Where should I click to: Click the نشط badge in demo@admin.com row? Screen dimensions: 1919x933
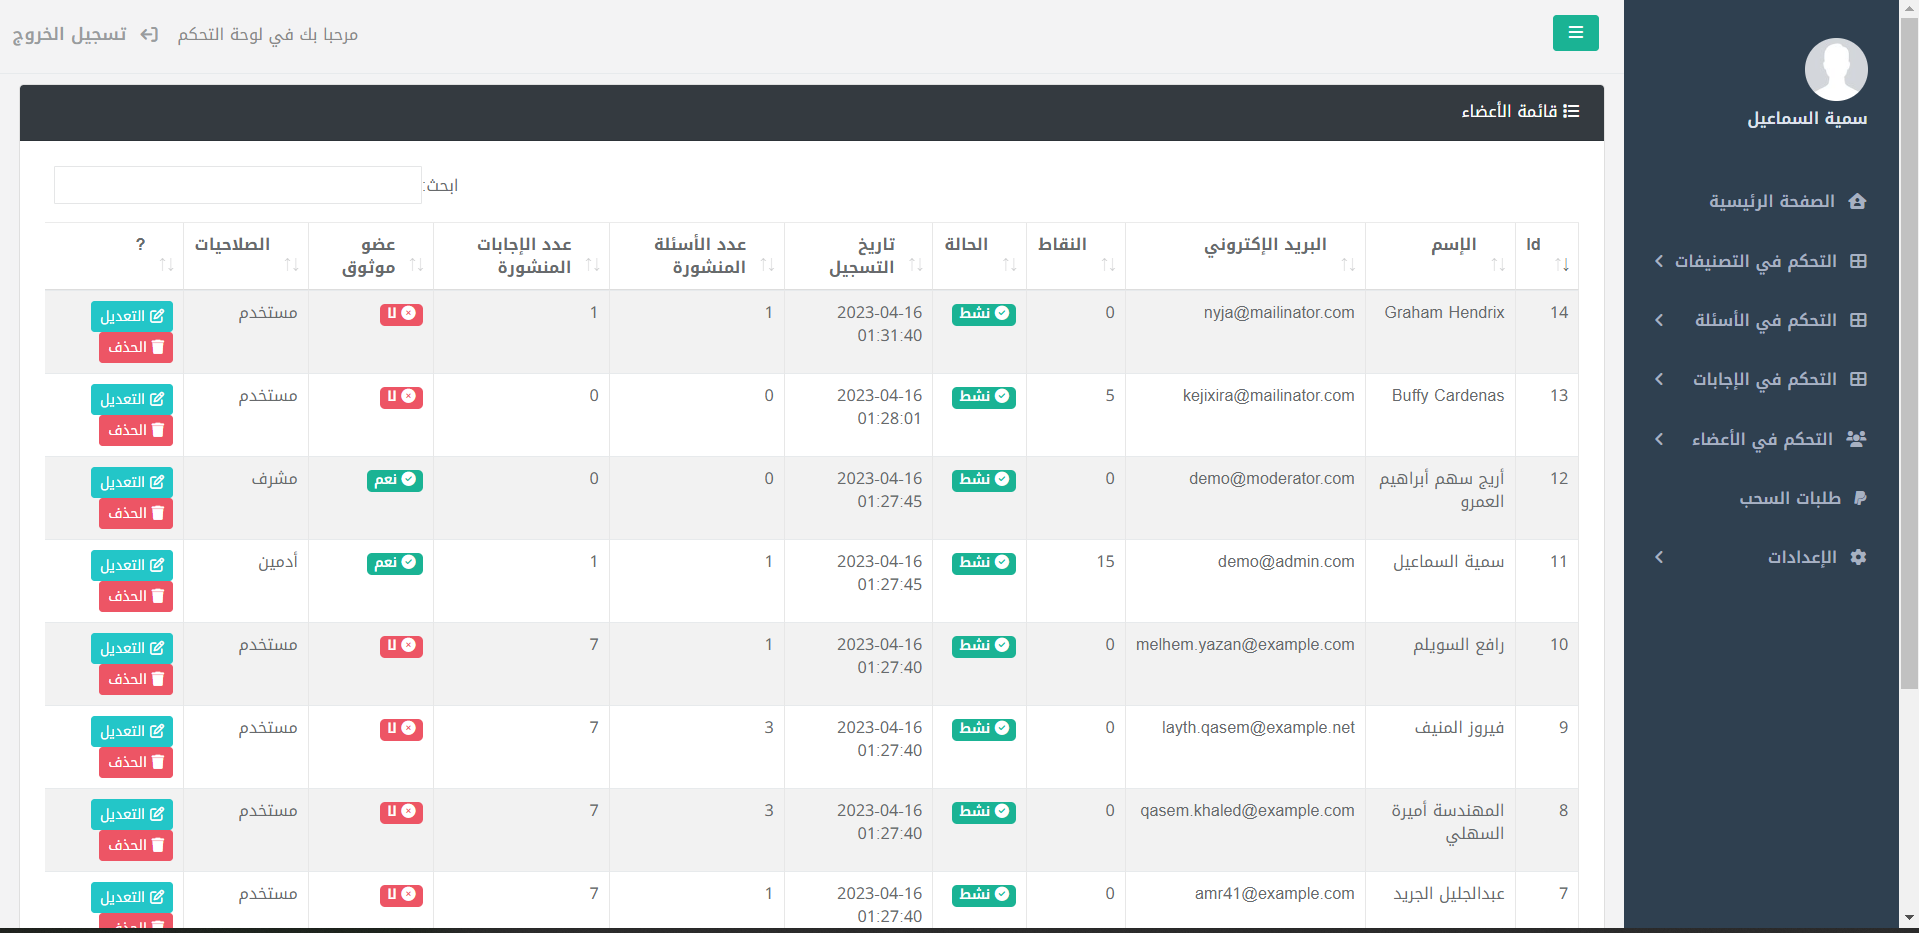(984, 563)
